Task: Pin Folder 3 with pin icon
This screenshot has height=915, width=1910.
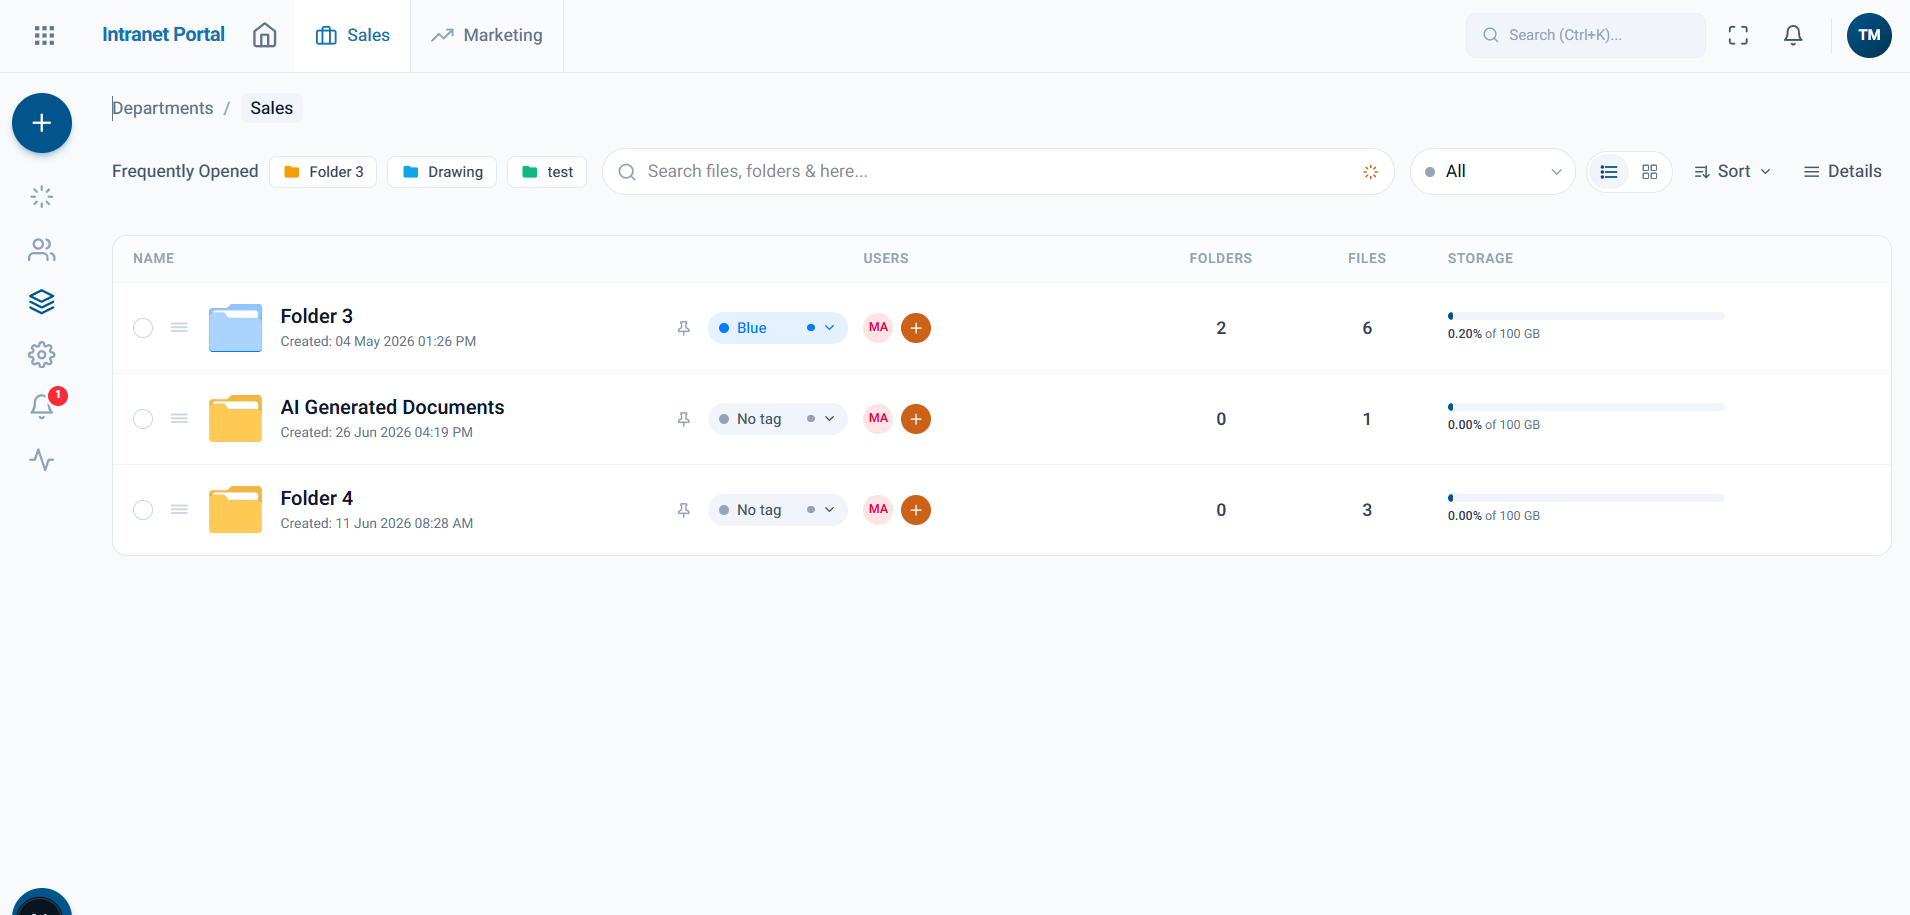Action: (x=684, y=328)
